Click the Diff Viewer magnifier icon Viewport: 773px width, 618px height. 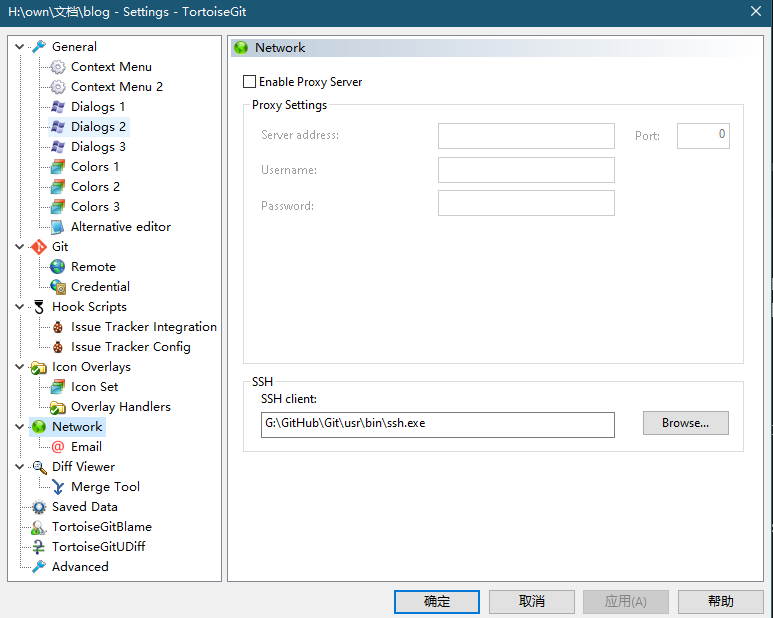pyautogui.click(x=39, y=467)
